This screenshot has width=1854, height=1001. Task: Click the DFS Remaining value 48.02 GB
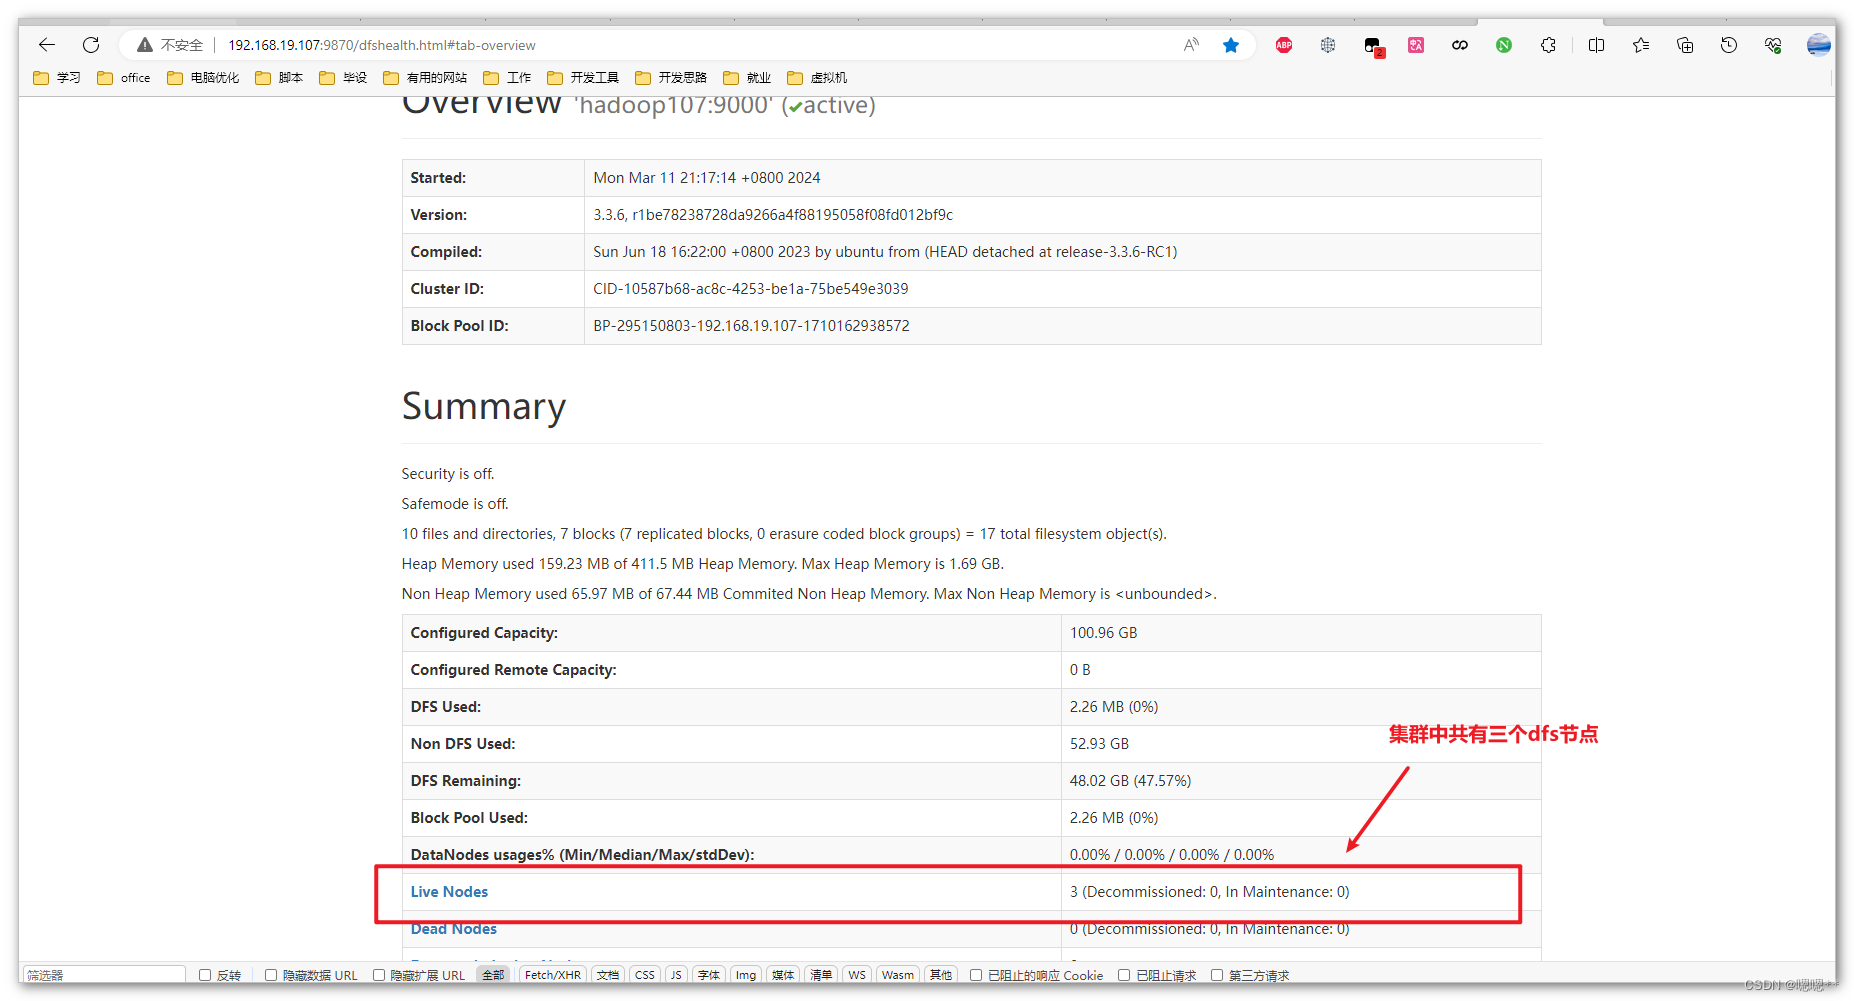pyautogui.click(x=1130, y=781)
